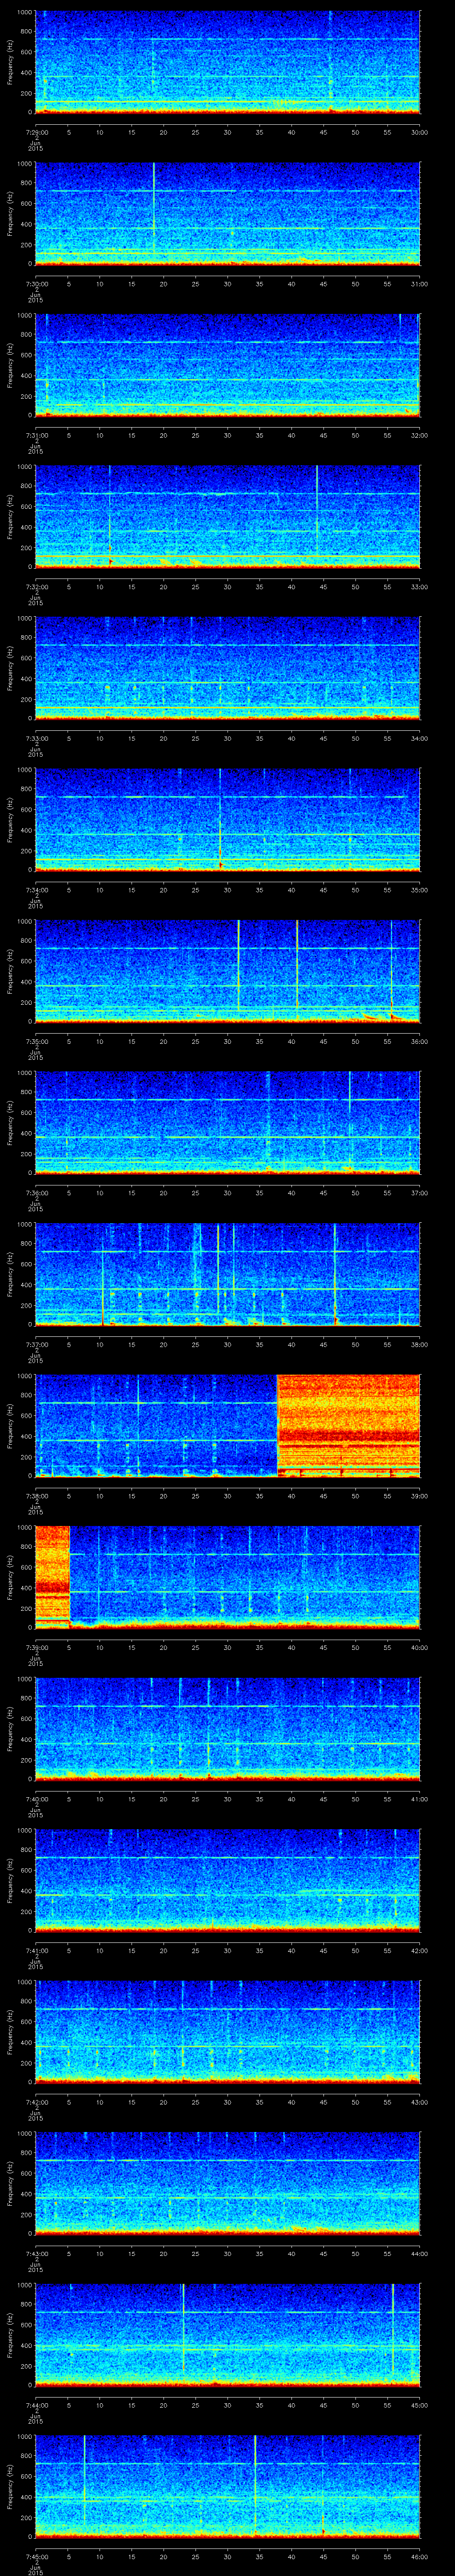The image size is (455, 2576).
Task: Select the 7:38:00 time axis label
Action: pos(35,1496)
